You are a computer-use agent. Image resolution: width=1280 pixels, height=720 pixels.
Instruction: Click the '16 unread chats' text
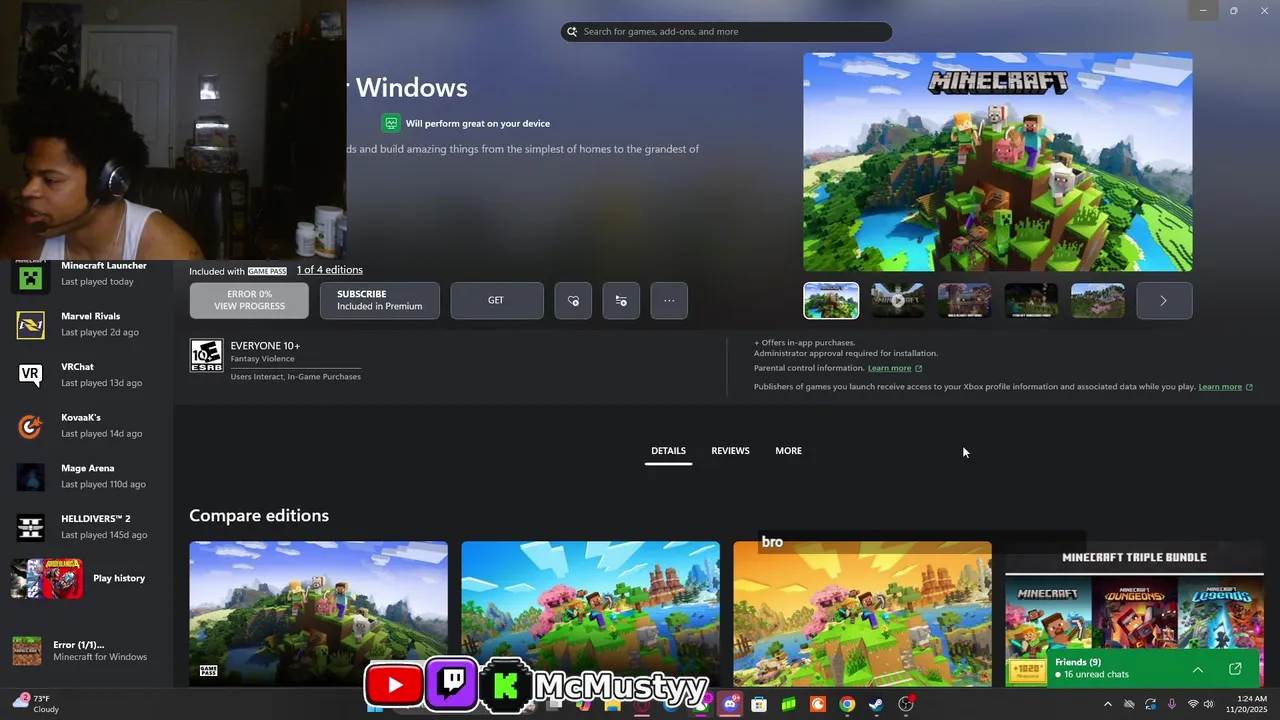[1096, 675]
